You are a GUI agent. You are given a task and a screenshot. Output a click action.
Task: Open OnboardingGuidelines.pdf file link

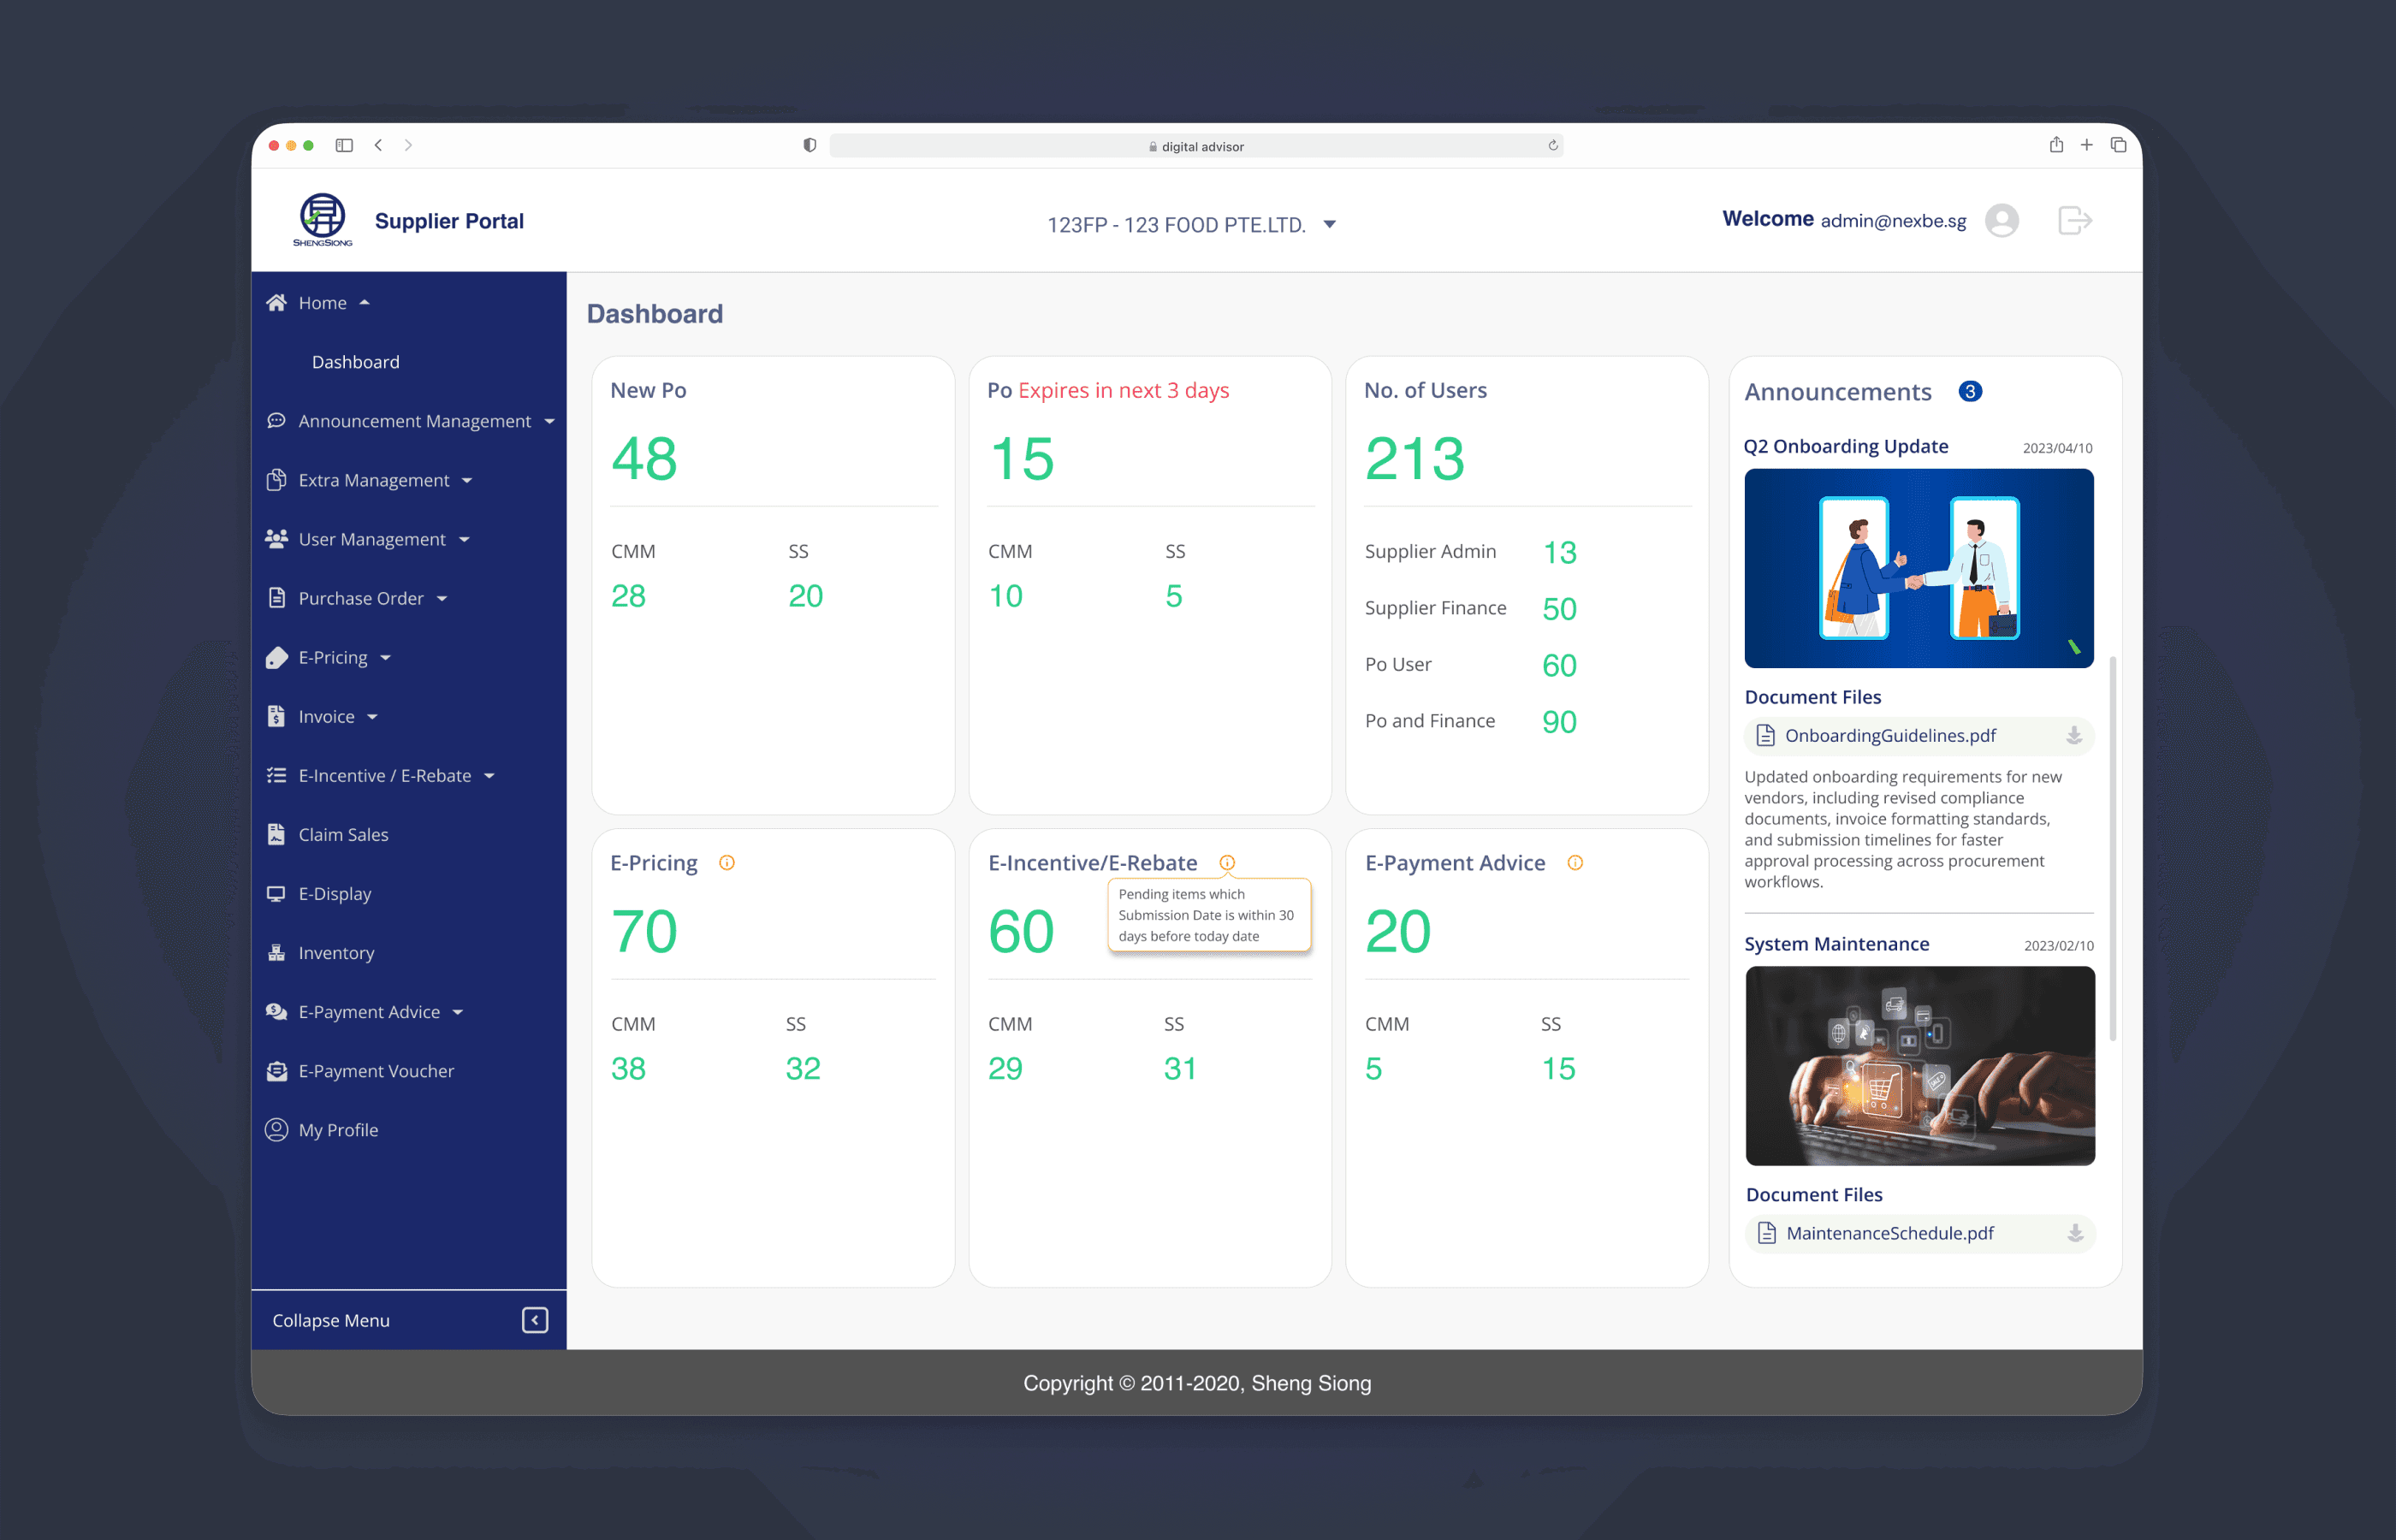pos(1890,735)
